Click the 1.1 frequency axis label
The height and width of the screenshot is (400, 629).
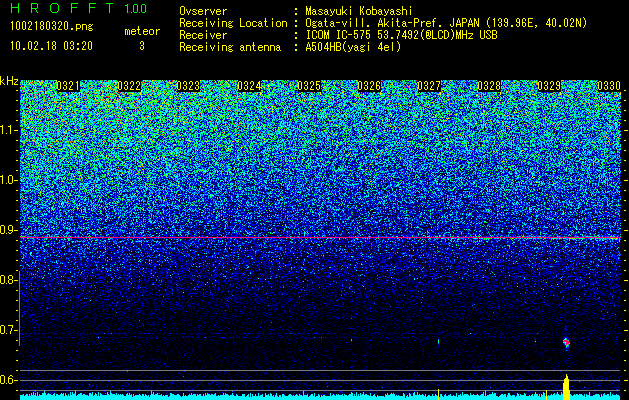[8, 130]
